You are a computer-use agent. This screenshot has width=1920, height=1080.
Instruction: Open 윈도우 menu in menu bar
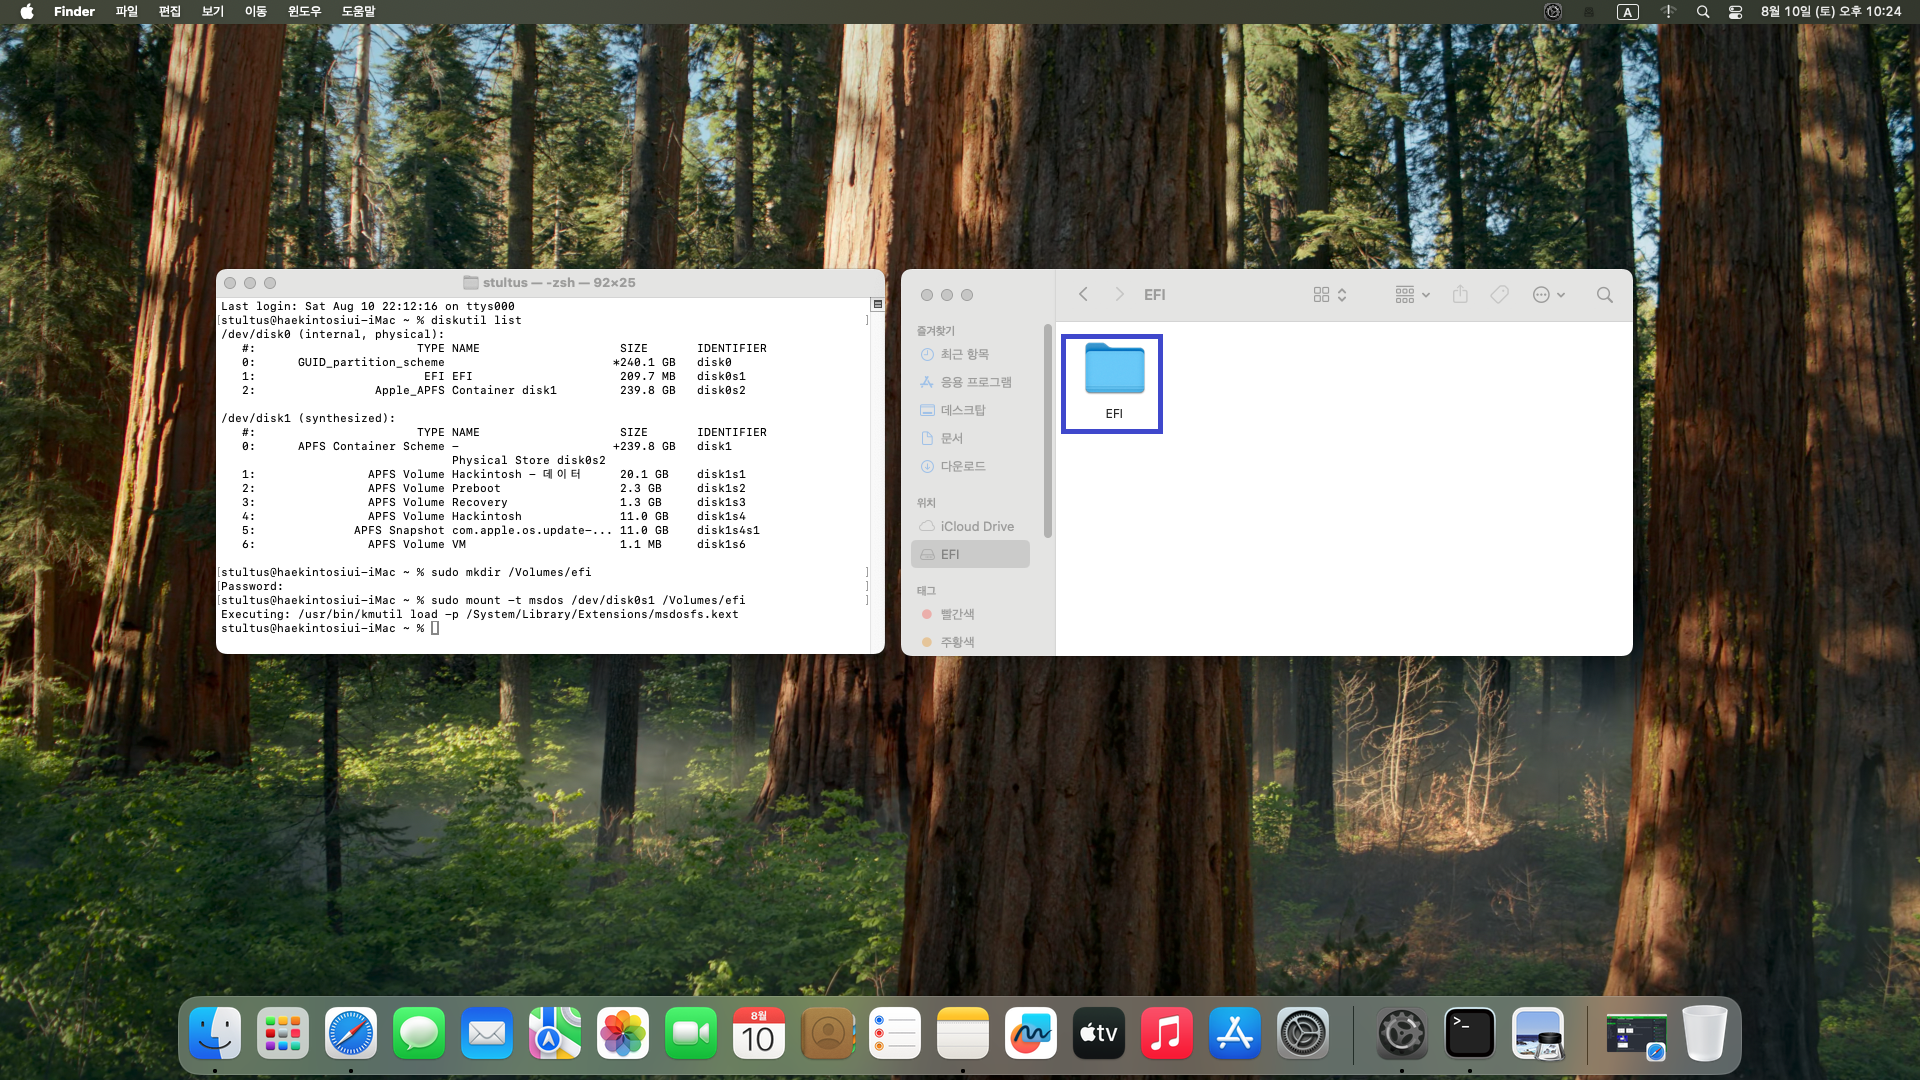(304, 12)
